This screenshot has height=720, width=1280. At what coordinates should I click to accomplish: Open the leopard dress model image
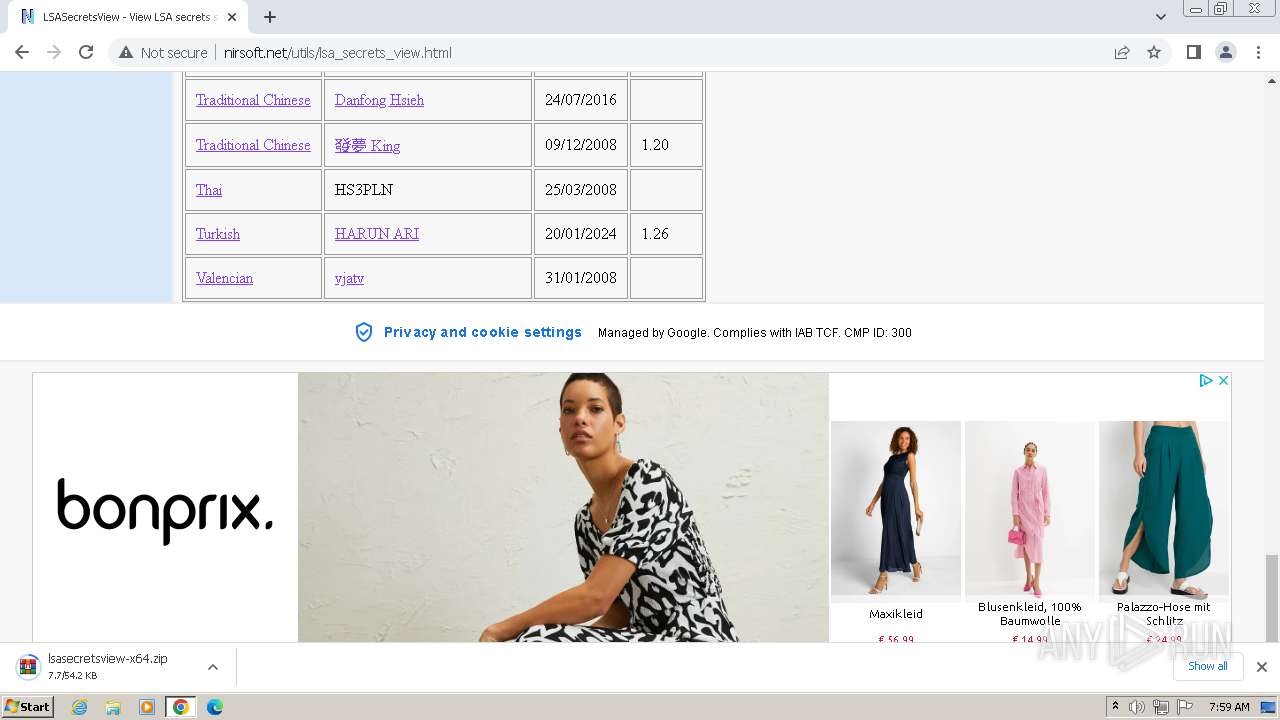[x=563, y=507]
